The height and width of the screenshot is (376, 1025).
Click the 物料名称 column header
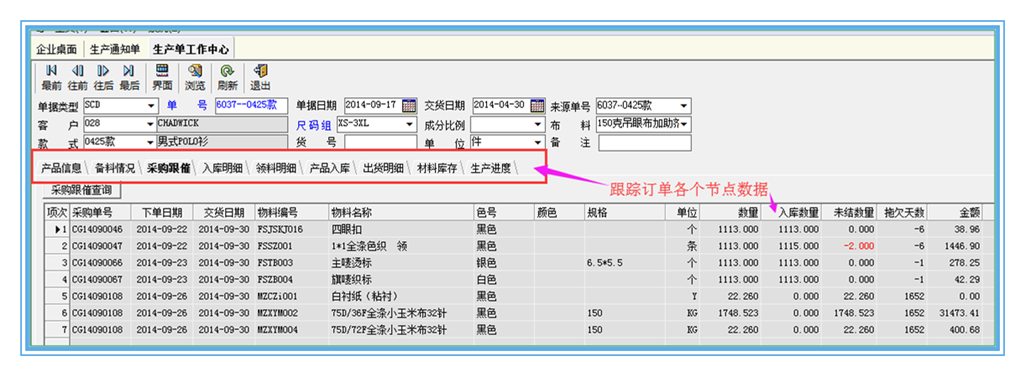click(x=401, y=212)
